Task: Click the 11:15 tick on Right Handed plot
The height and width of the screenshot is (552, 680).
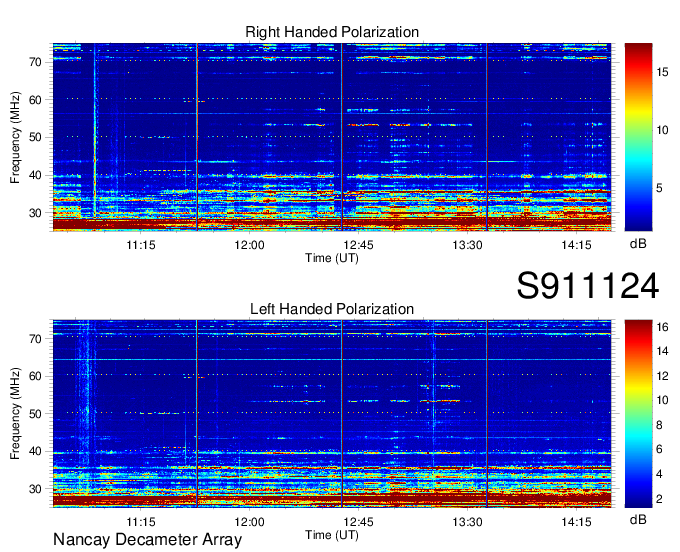Action: click(x=141, y=245)
